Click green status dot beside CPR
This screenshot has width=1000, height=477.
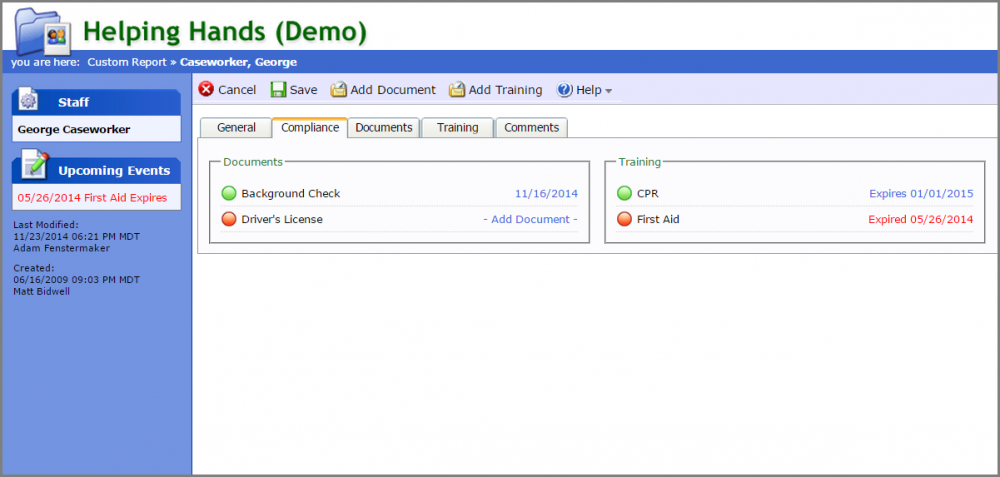624,193
